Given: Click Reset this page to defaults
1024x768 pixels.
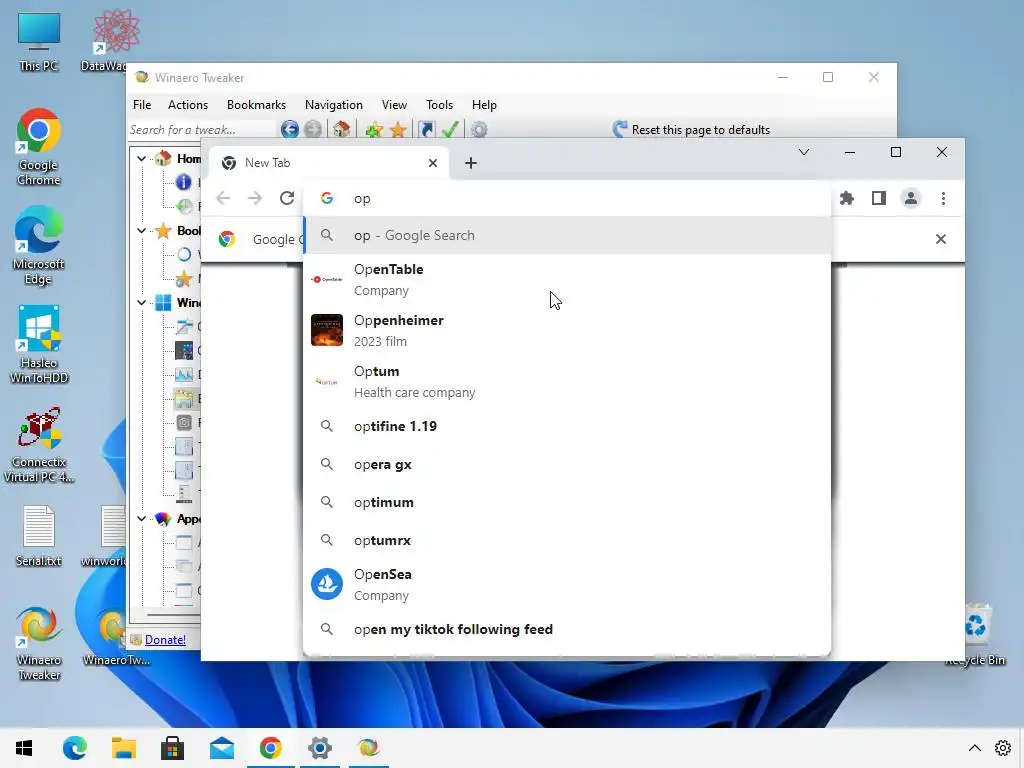Looking at the screenshot, I should click(x=692, y=129).
